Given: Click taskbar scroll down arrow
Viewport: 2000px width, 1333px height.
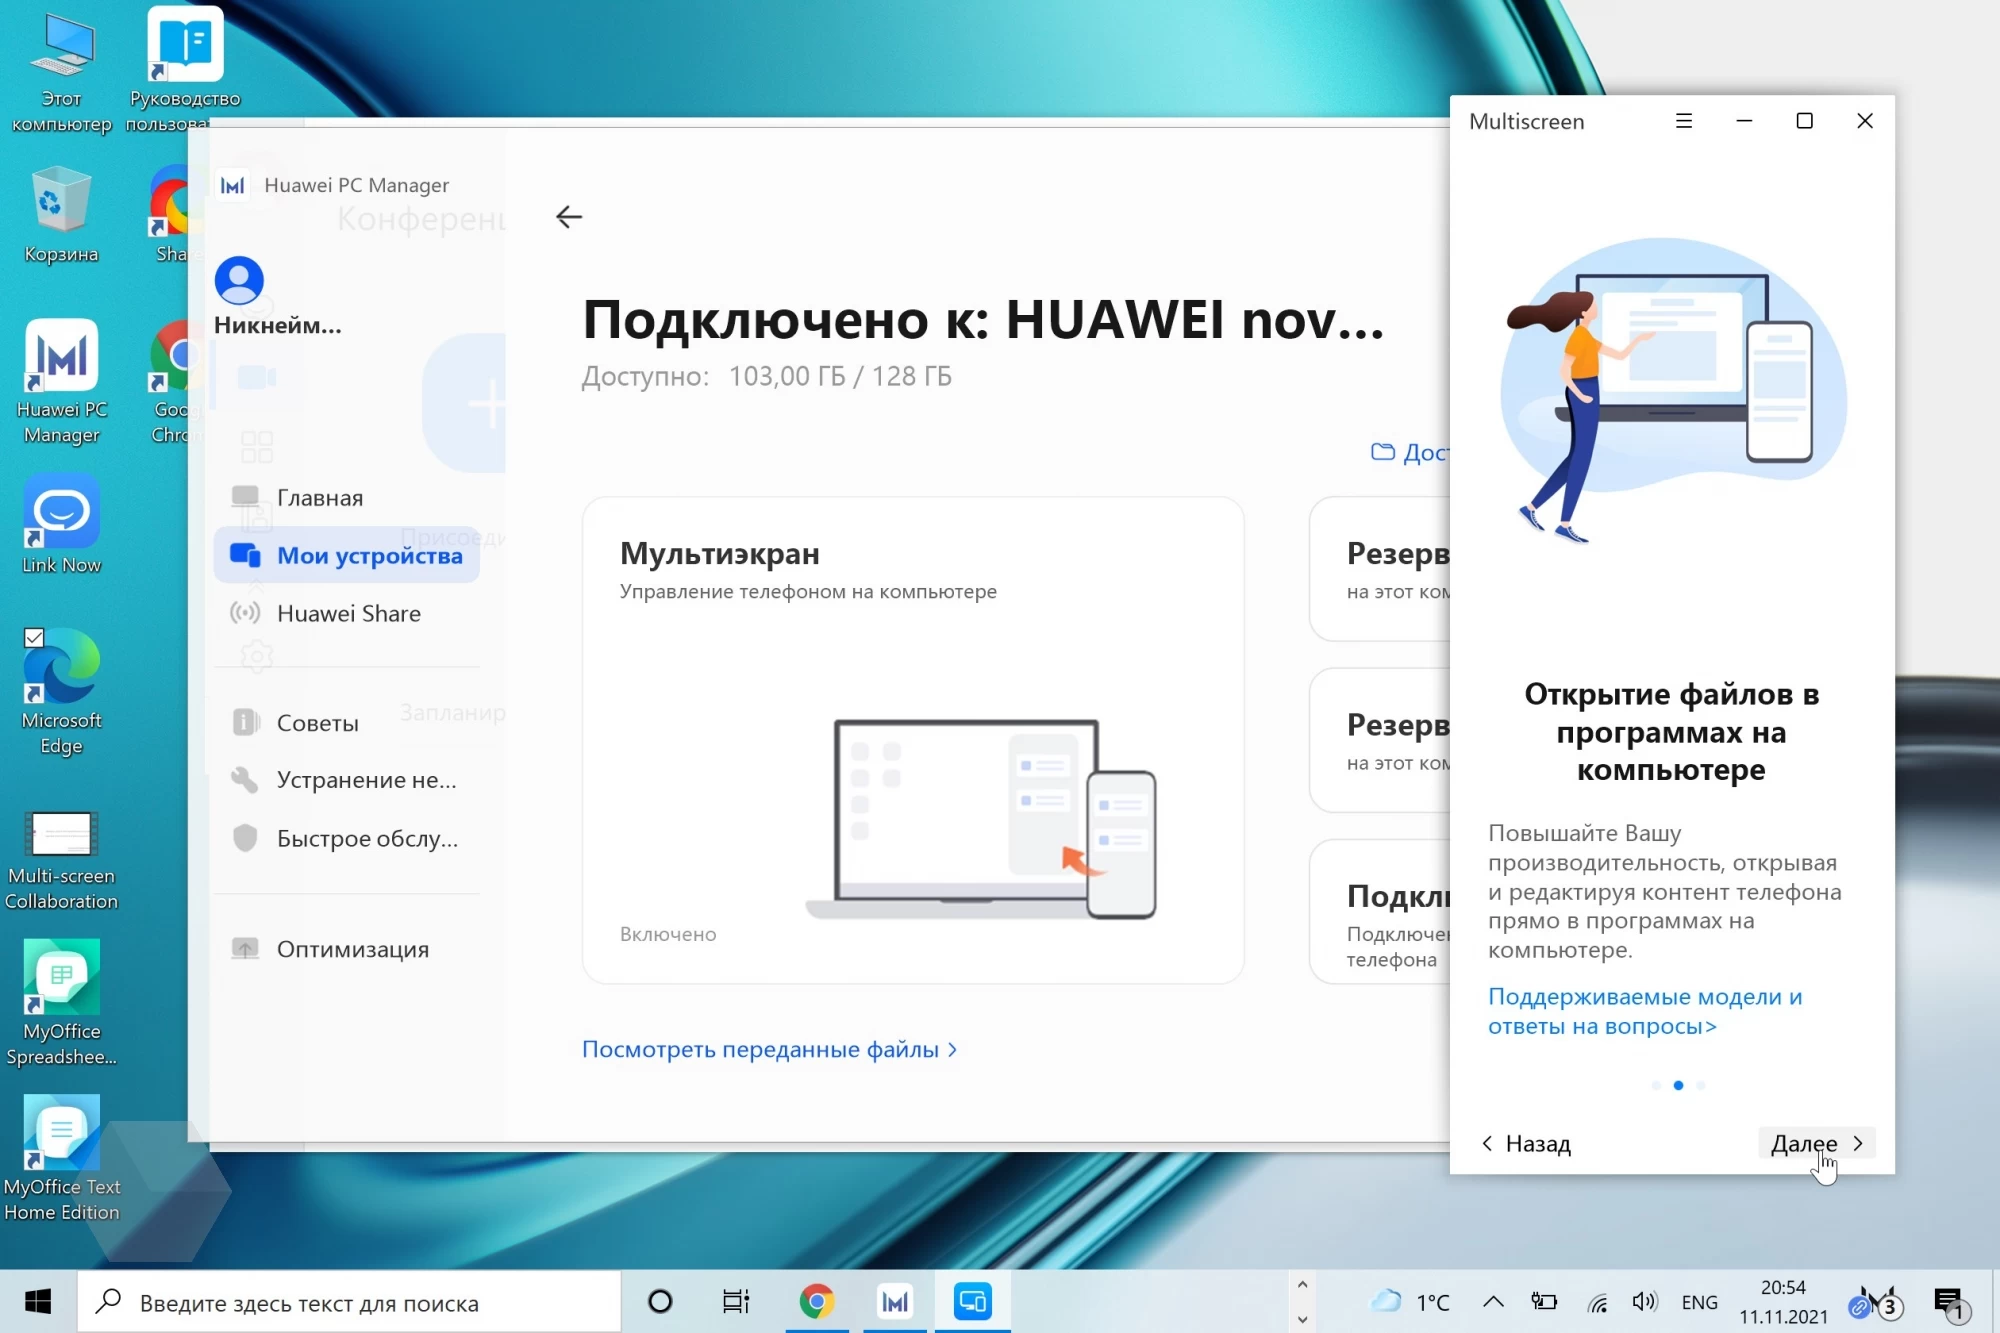Looking at the screenshot, I should click(x=1302, y=1319).
